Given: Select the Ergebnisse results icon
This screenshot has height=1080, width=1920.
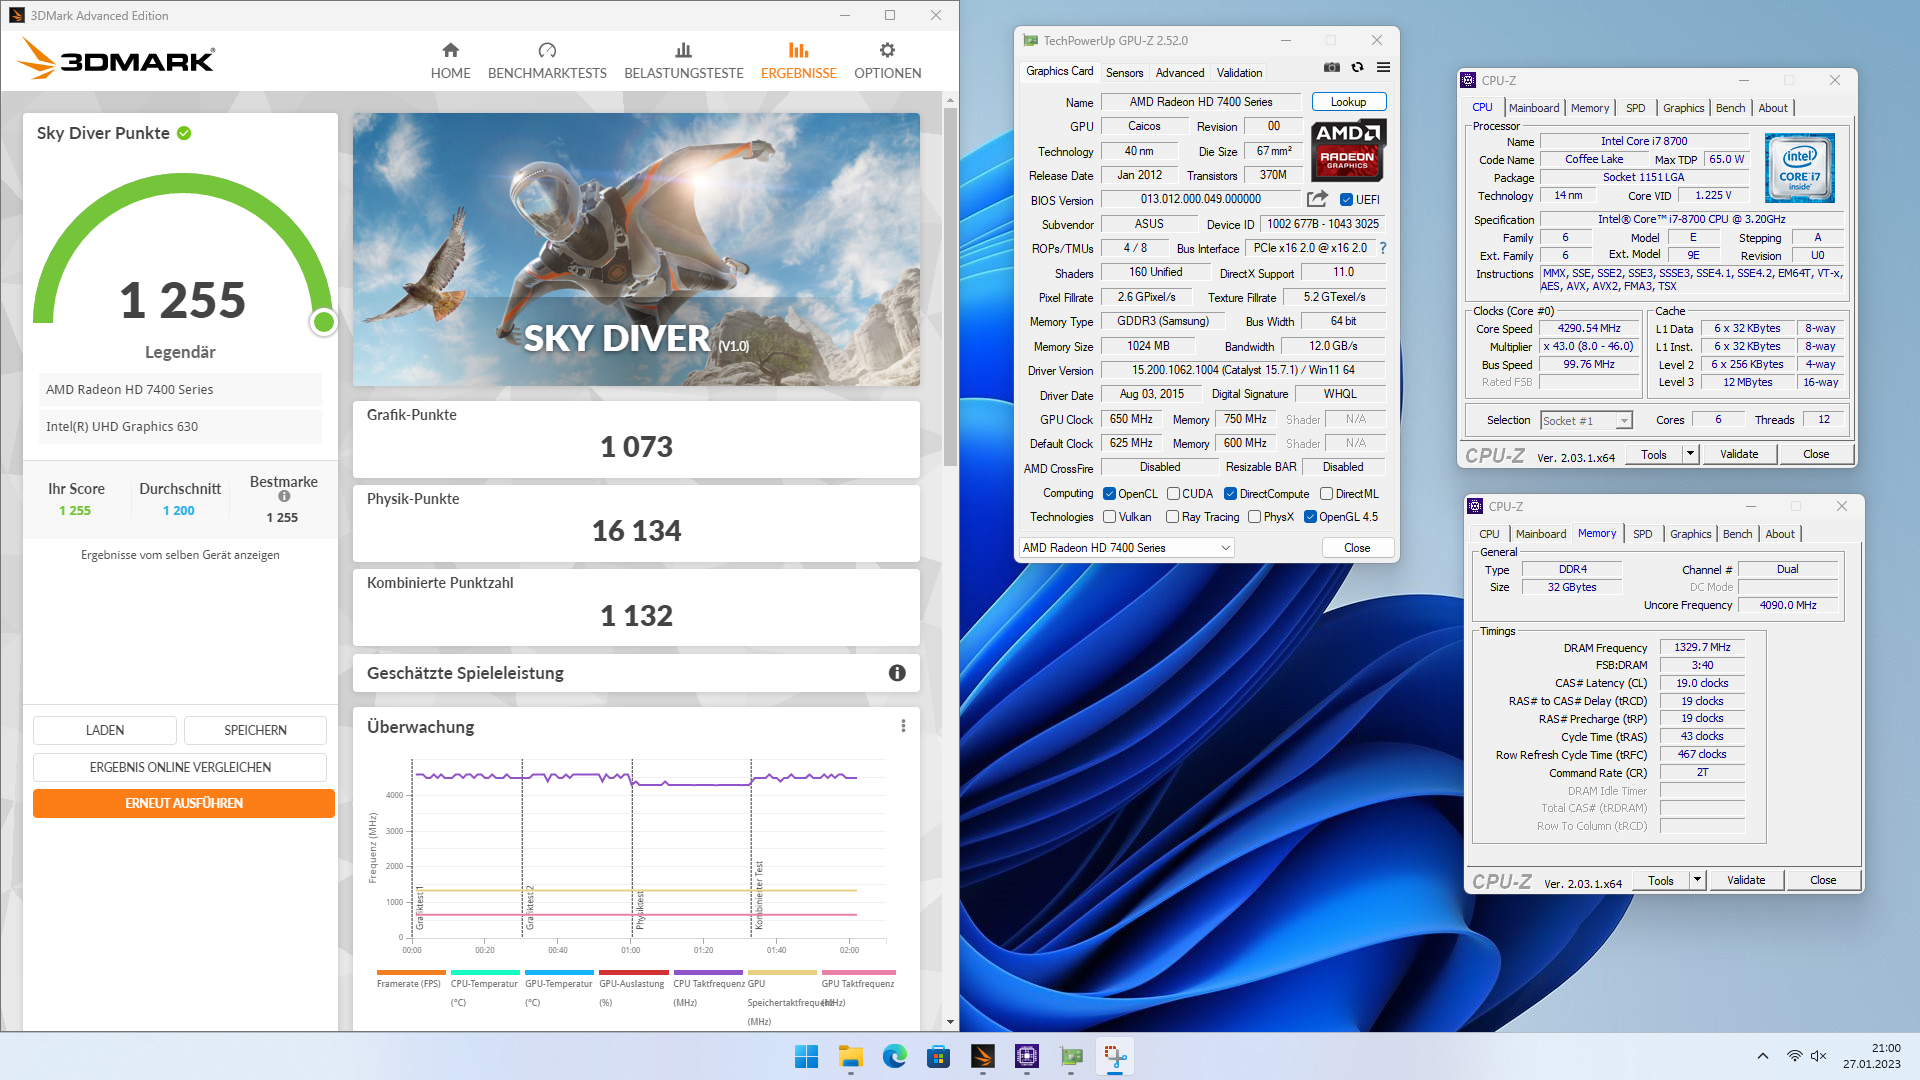Looking at the screenshot, I should click(x=798, y=50).
